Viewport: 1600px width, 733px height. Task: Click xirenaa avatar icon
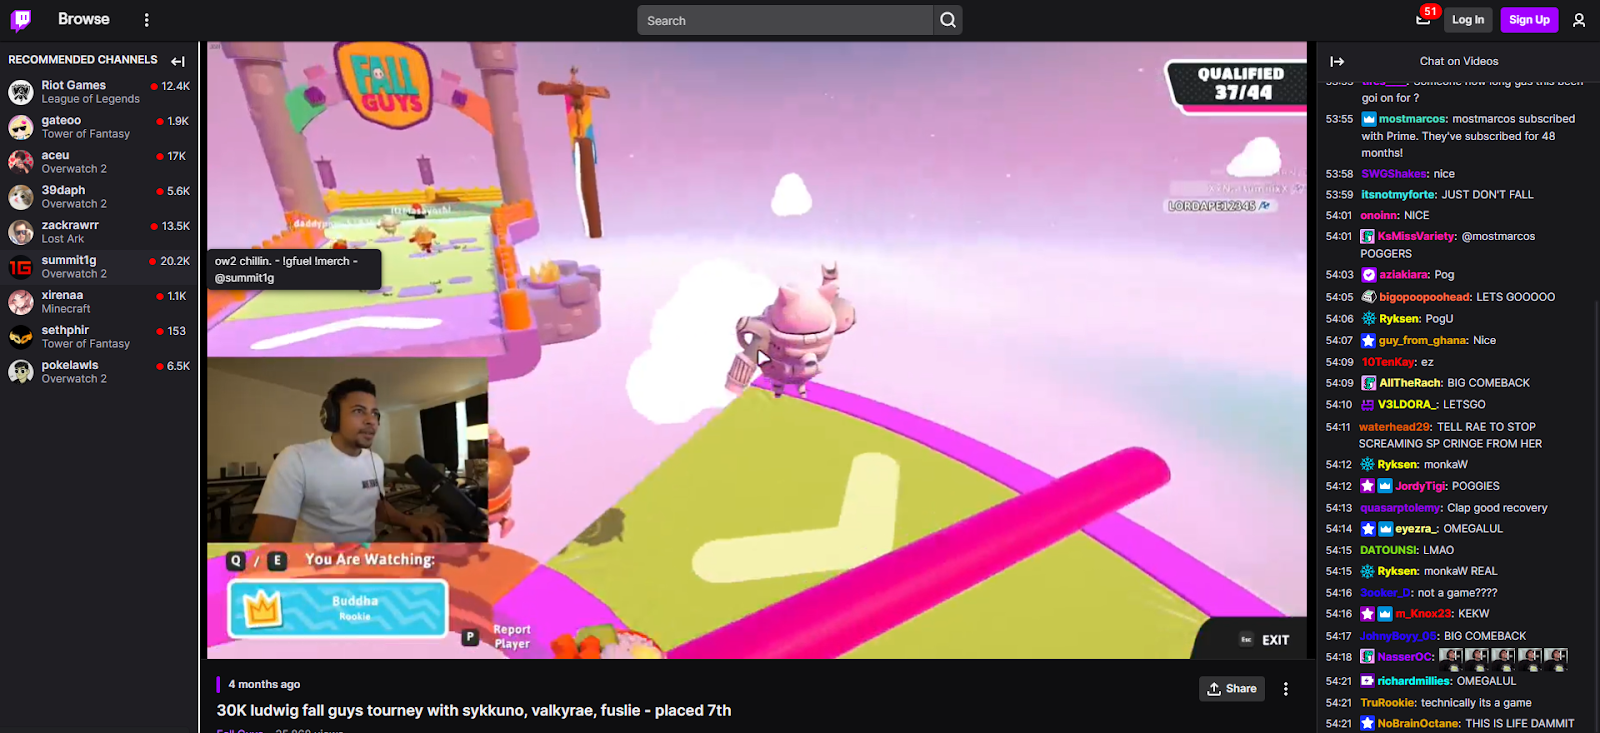coord(21,302)
